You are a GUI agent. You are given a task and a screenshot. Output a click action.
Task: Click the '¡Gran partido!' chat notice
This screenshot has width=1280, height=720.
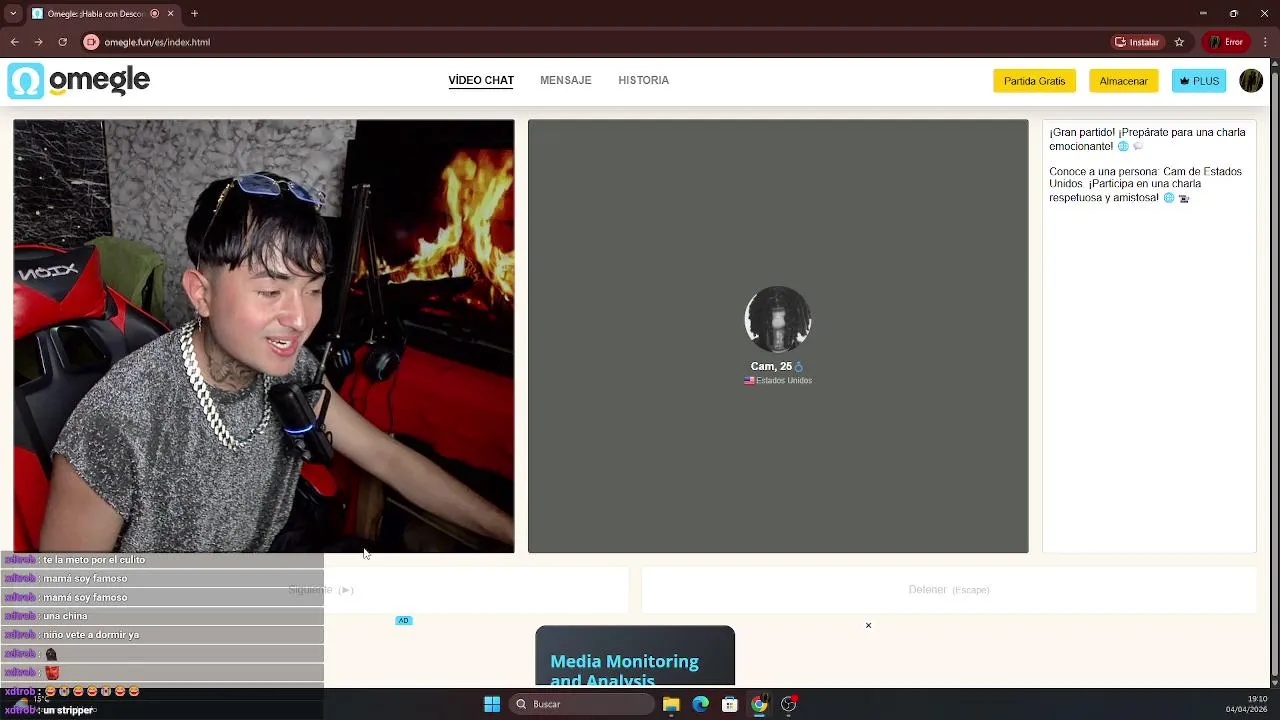coord(1147,139)
